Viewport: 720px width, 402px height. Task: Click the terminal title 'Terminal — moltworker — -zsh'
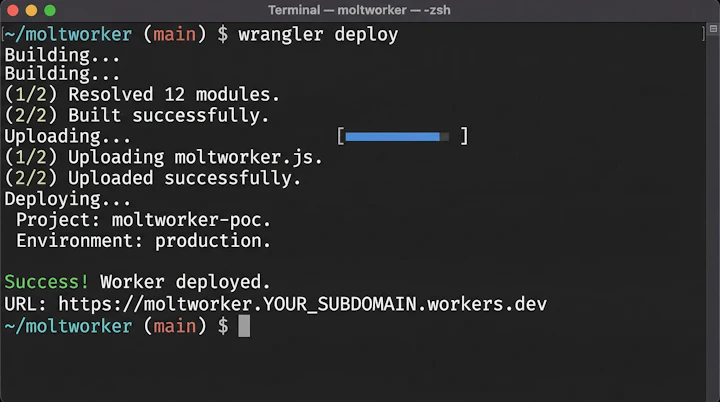click(359, 10)
